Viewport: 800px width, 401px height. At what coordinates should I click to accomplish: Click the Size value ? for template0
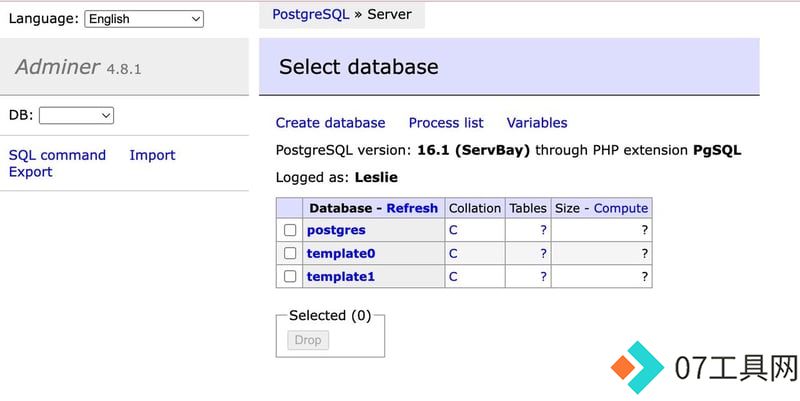point(645,254)
